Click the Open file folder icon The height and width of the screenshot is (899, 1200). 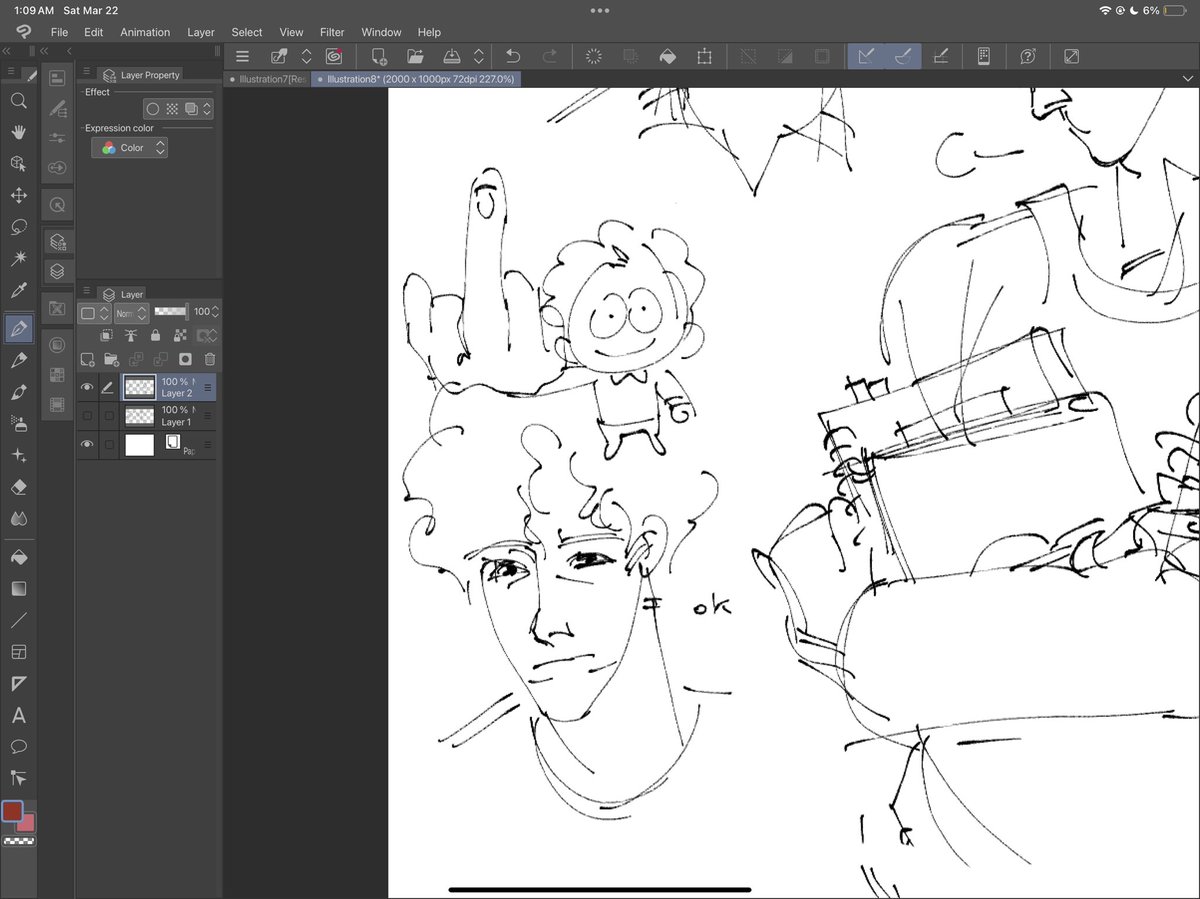pyautogui.click(x=416, y=57)
